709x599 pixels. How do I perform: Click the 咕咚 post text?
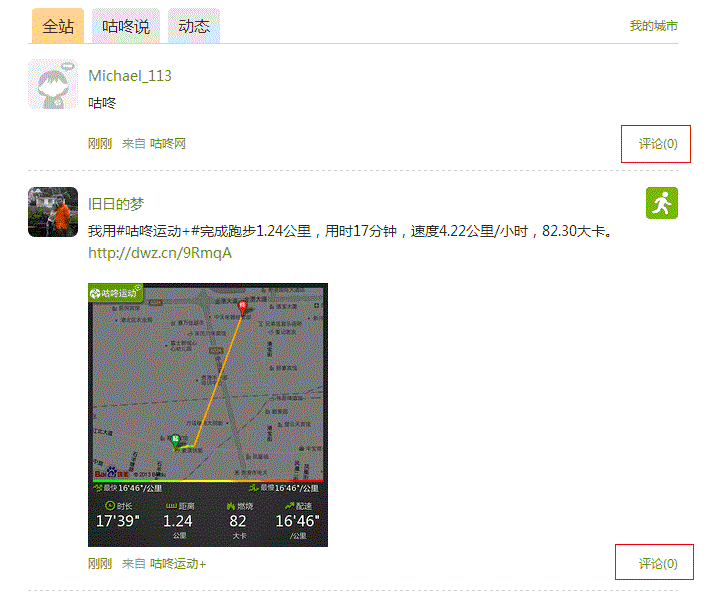(102, 103)
